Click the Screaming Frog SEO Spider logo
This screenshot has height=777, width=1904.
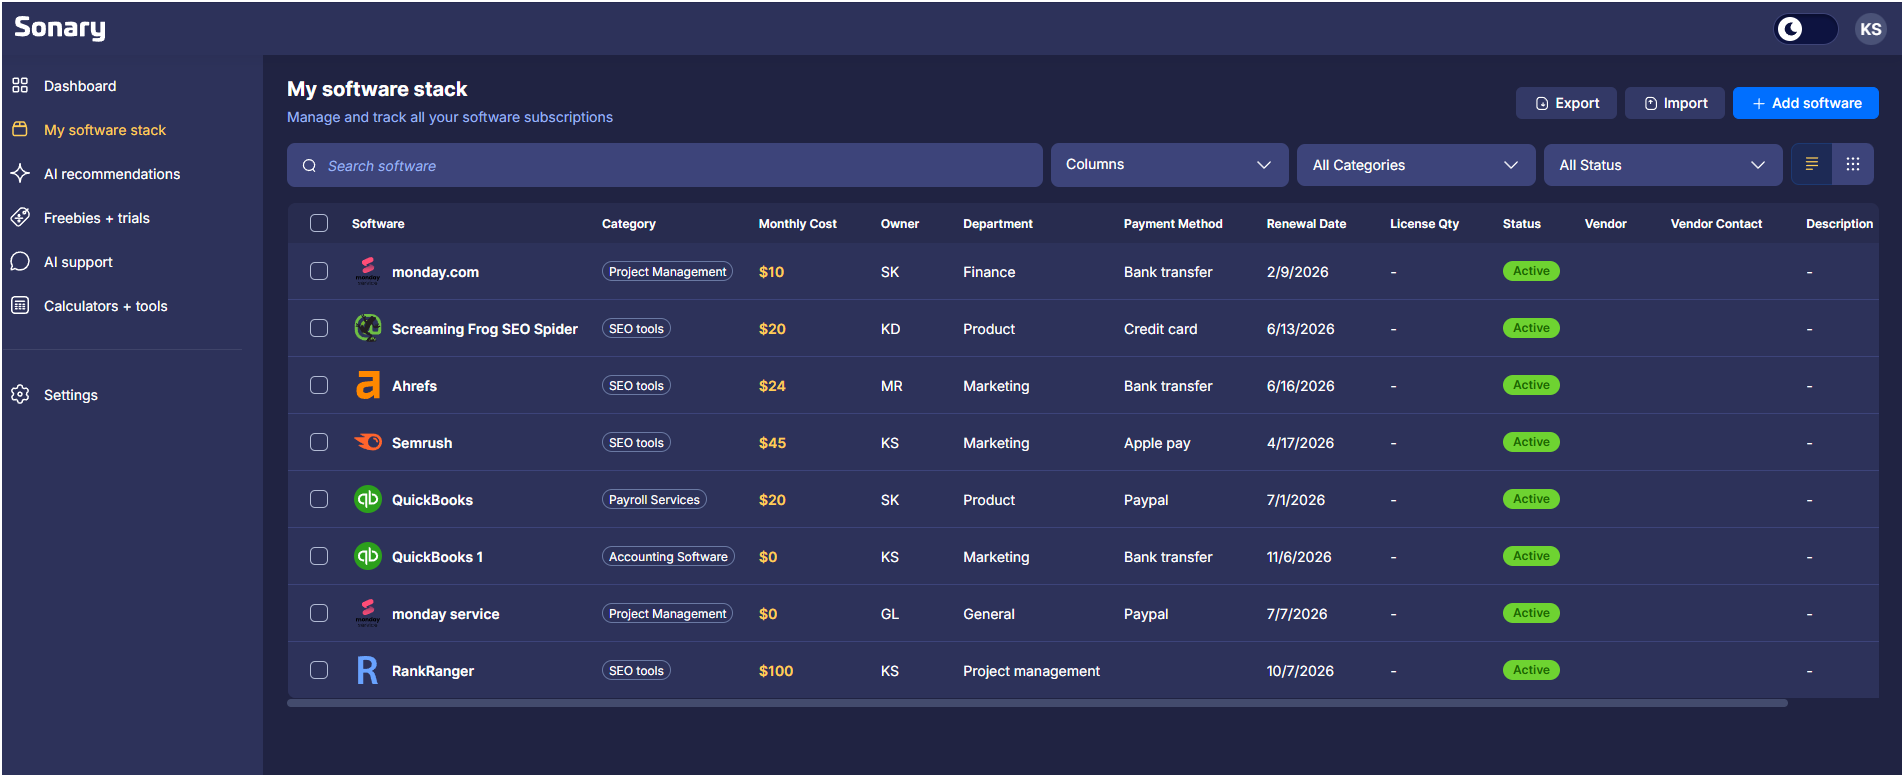pos(368,328)
